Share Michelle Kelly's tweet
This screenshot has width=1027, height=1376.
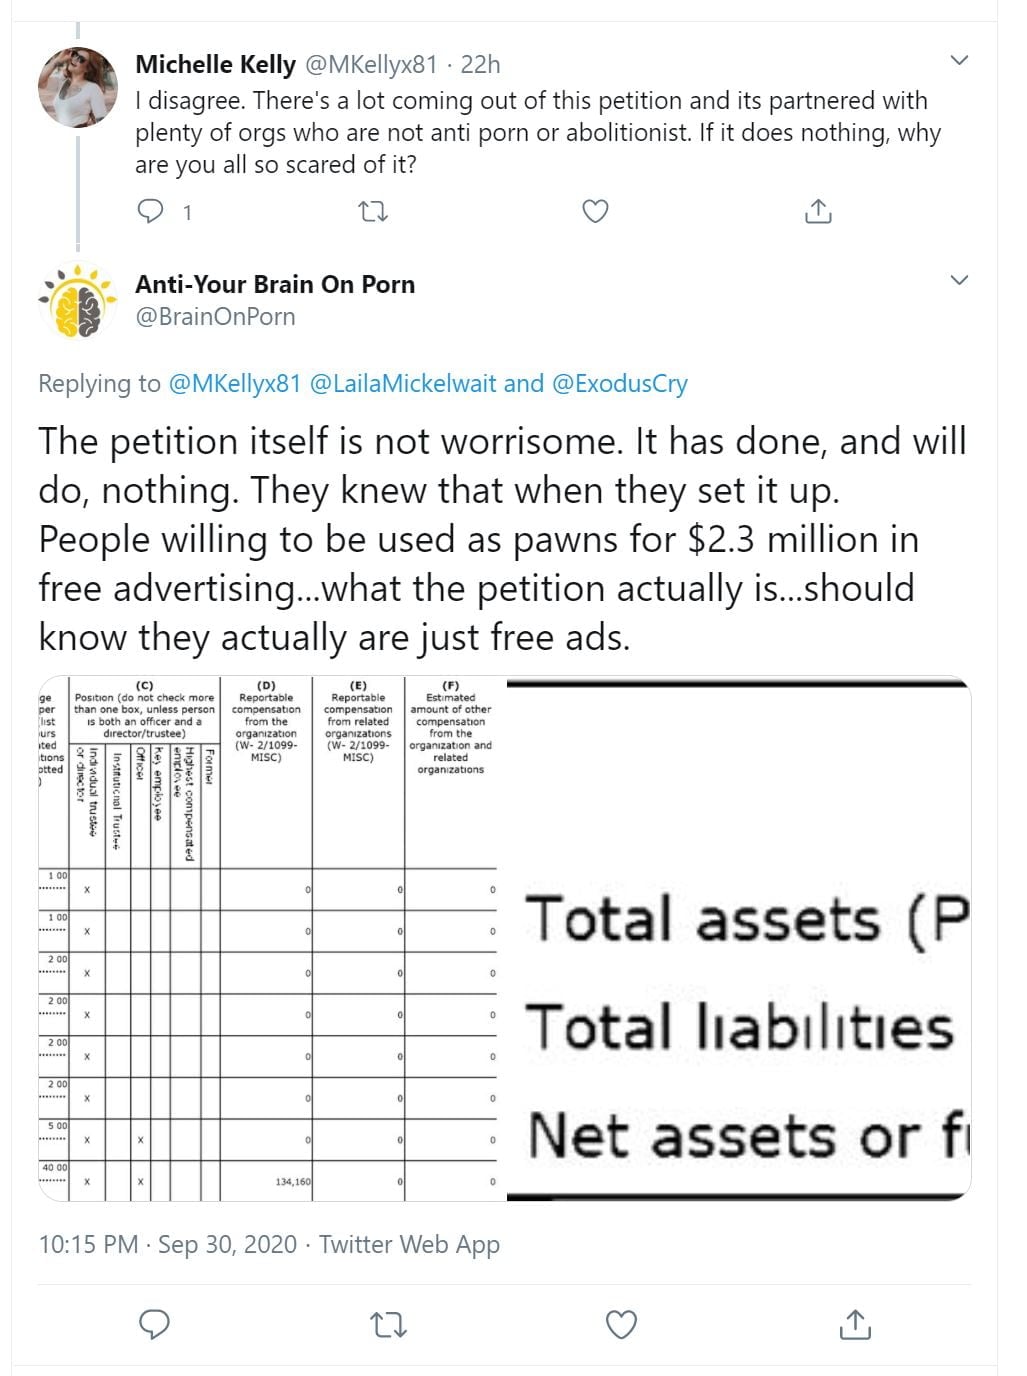point(817,211)
